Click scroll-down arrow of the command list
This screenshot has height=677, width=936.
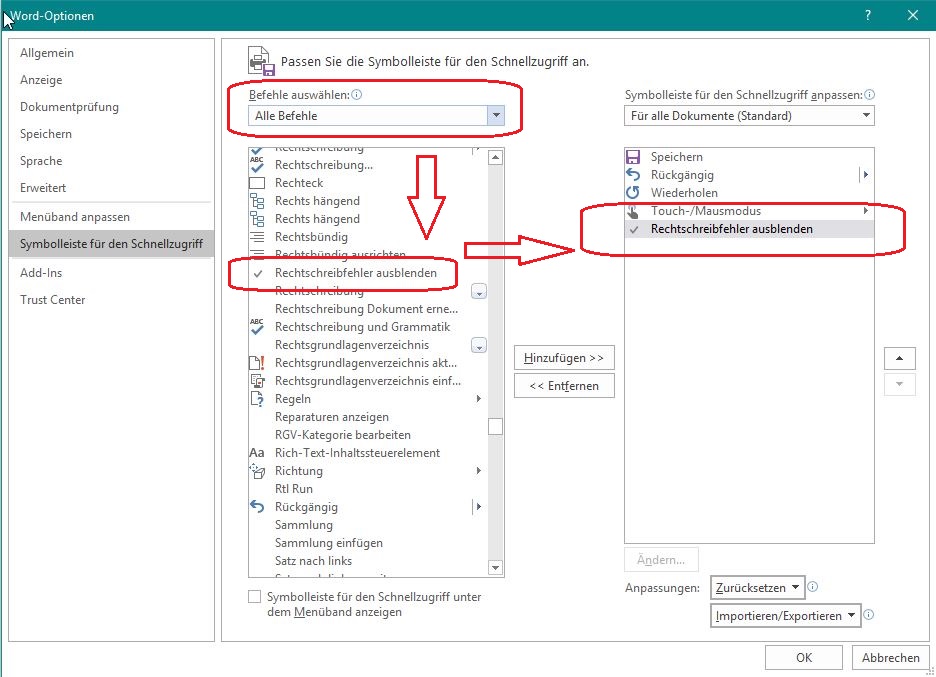pyautogui.click(x=495, y=568)
